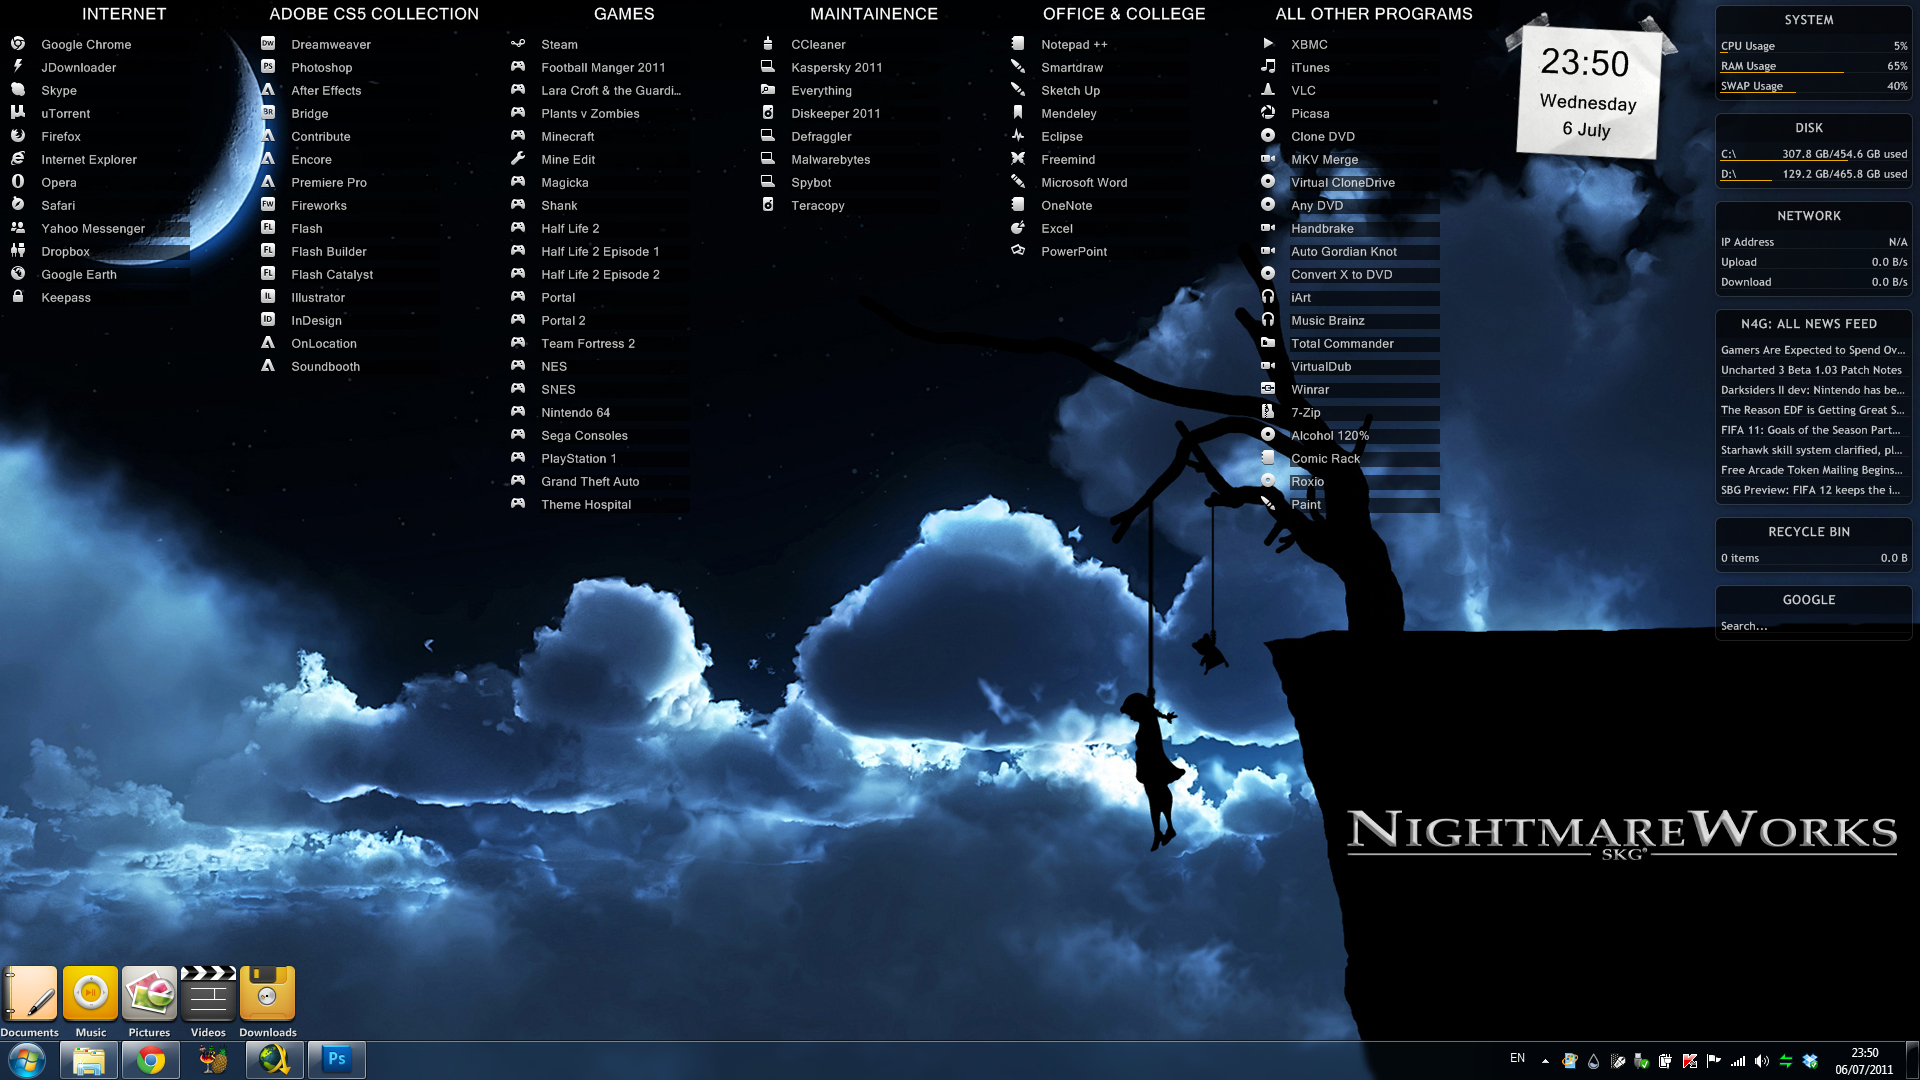Viewport: 1920px width, 1080px height.
Task: Click the Google Search input field
Action: (x=1813, y=626)
